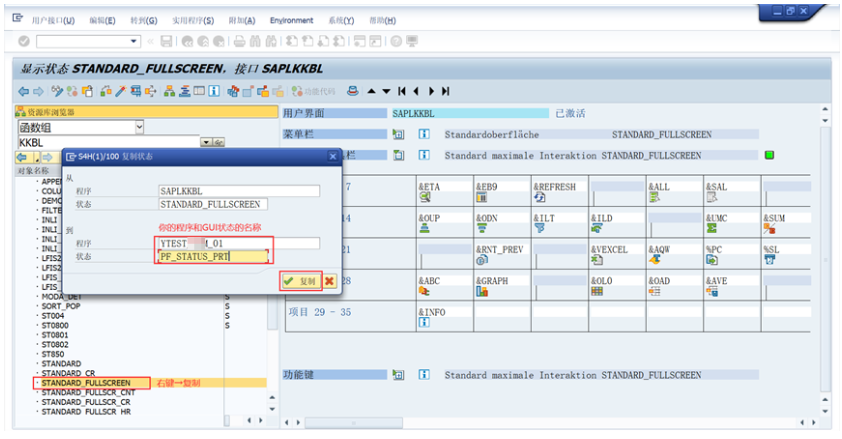This screenshot has height=439, width=842.
Task: Click the information icon in 功能键 row
Action: pyautogui.click(x=424, y=375)
